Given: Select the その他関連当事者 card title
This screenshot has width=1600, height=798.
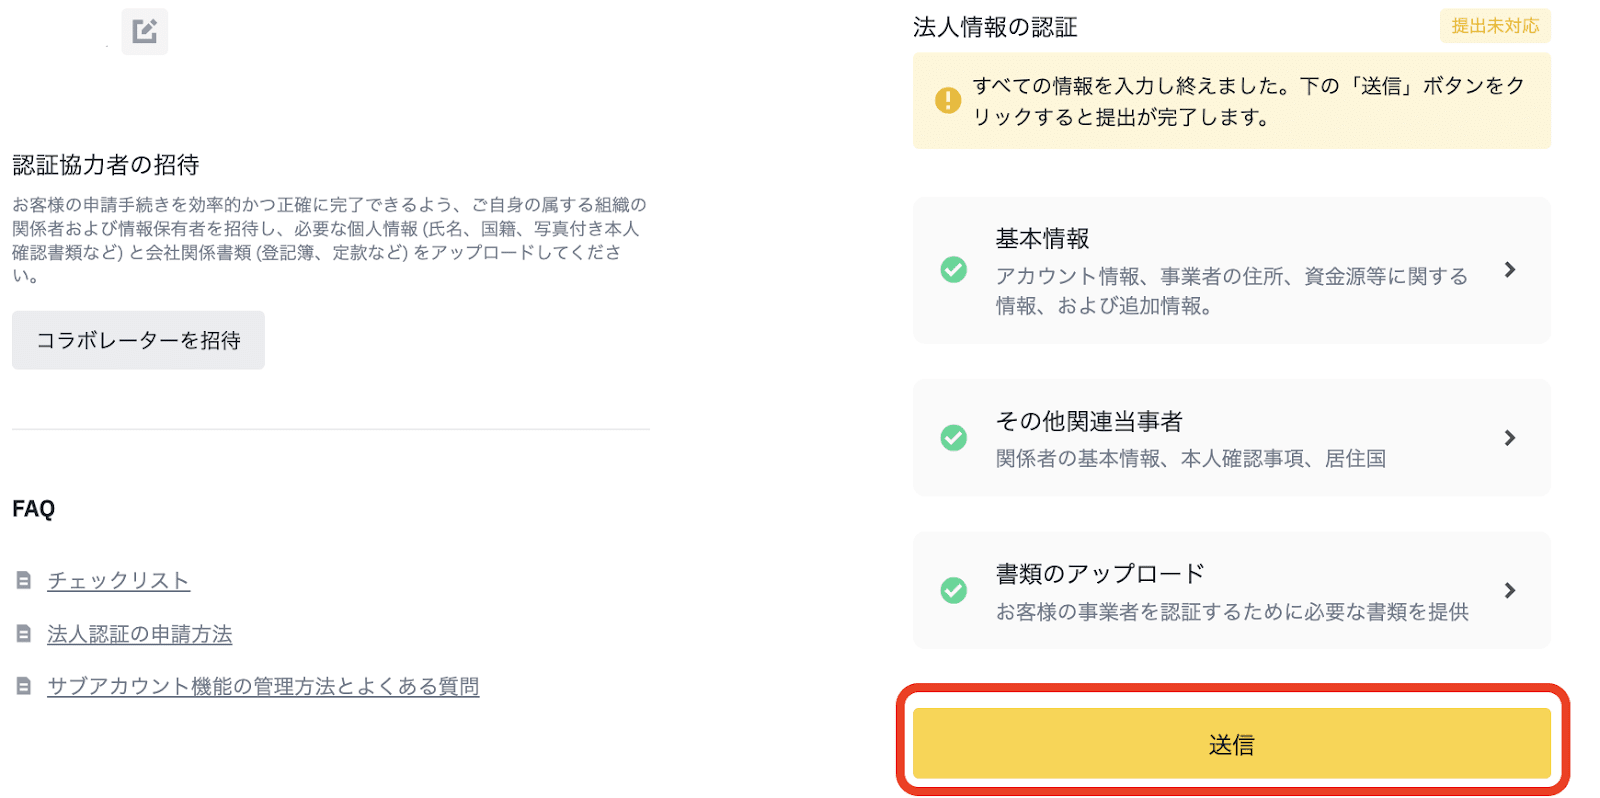Looking at the screenshot, I should point(1088,421).
